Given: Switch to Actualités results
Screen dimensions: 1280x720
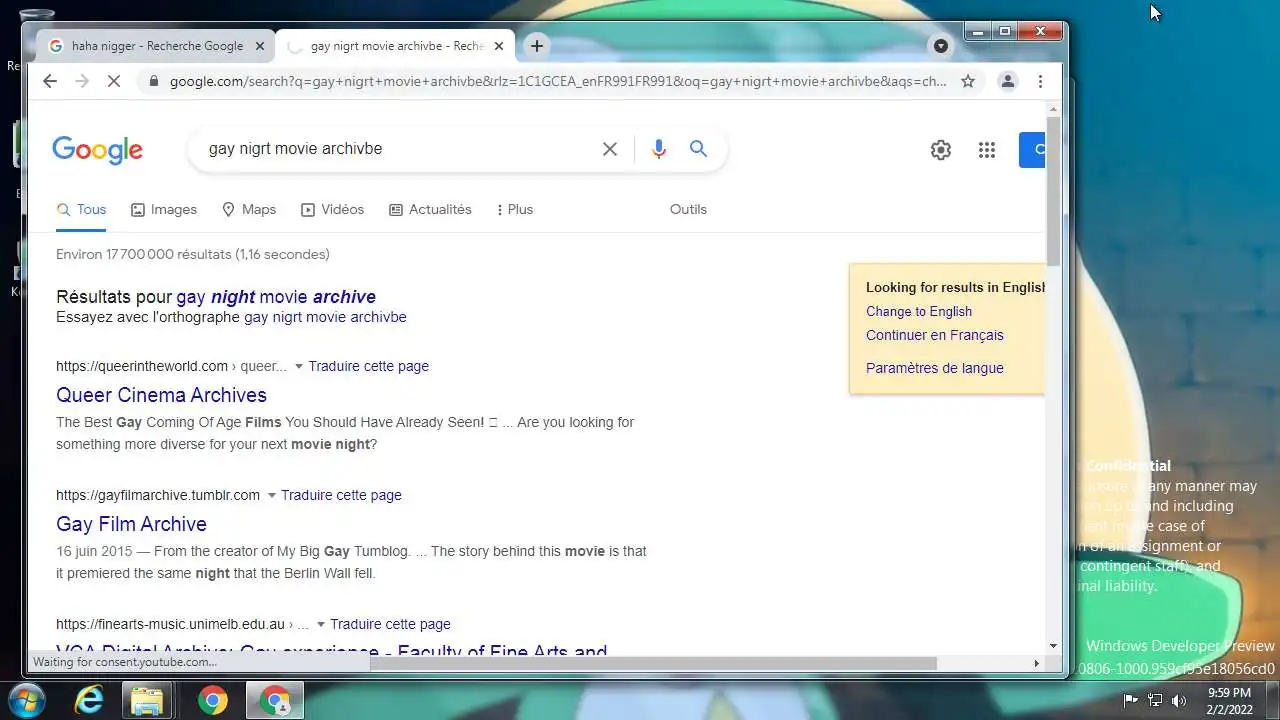Looking at the screenshot, I should point(430,209).
